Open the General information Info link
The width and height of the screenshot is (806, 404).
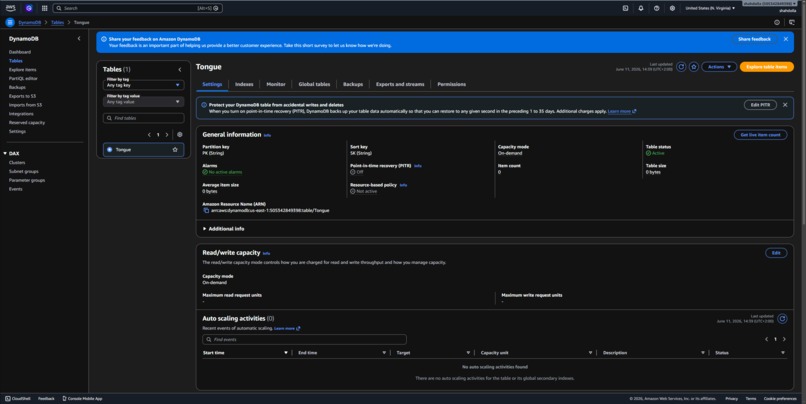(x=267, y=135)
